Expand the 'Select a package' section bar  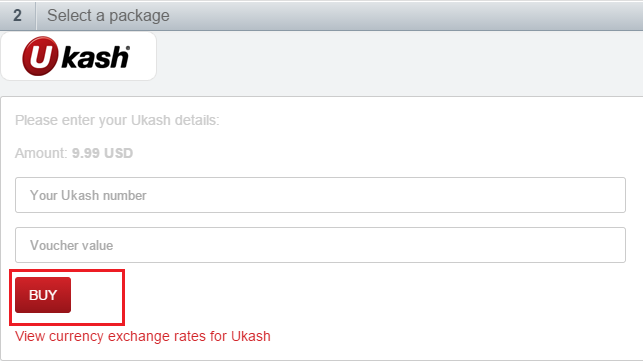(322, 16)
